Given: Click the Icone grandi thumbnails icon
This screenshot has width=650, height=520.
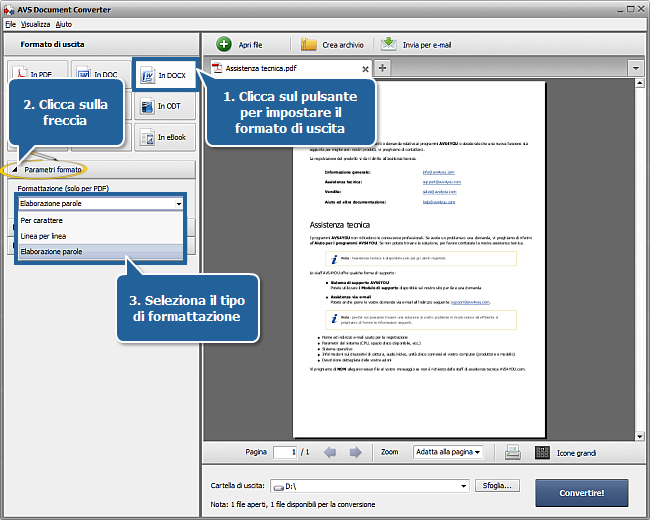Looking at the screenshot, I should pos(542,452).
